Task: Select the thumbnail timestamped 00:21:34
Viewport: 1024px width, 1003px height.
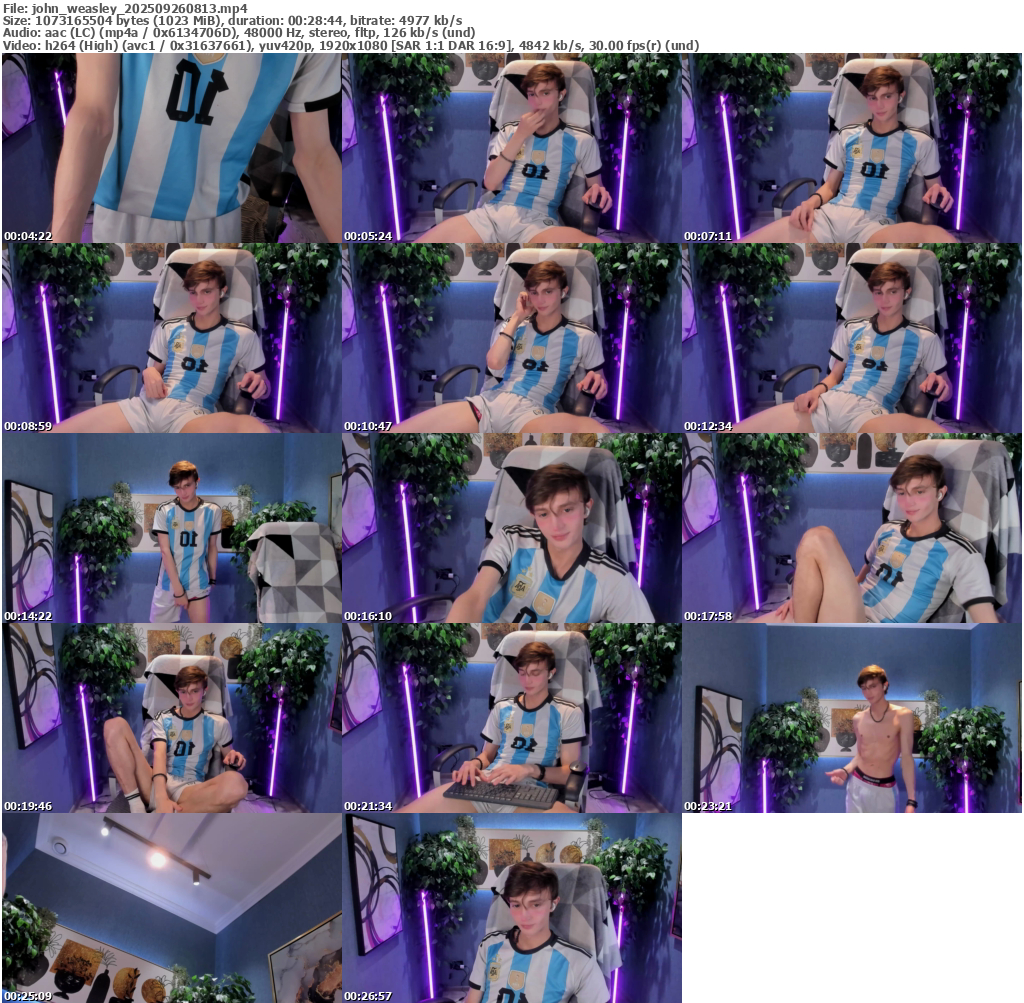Action: (x=511, y=718)
